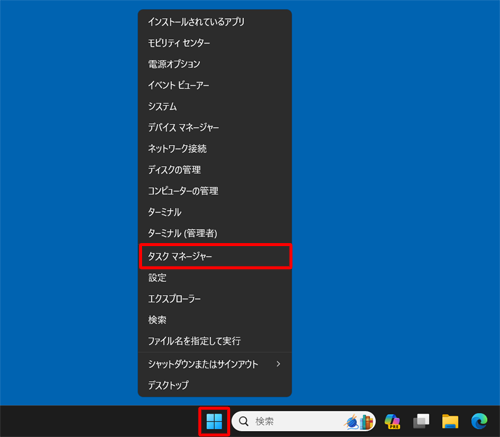Open デバイス マネージャー

click(x=215, y=127)
